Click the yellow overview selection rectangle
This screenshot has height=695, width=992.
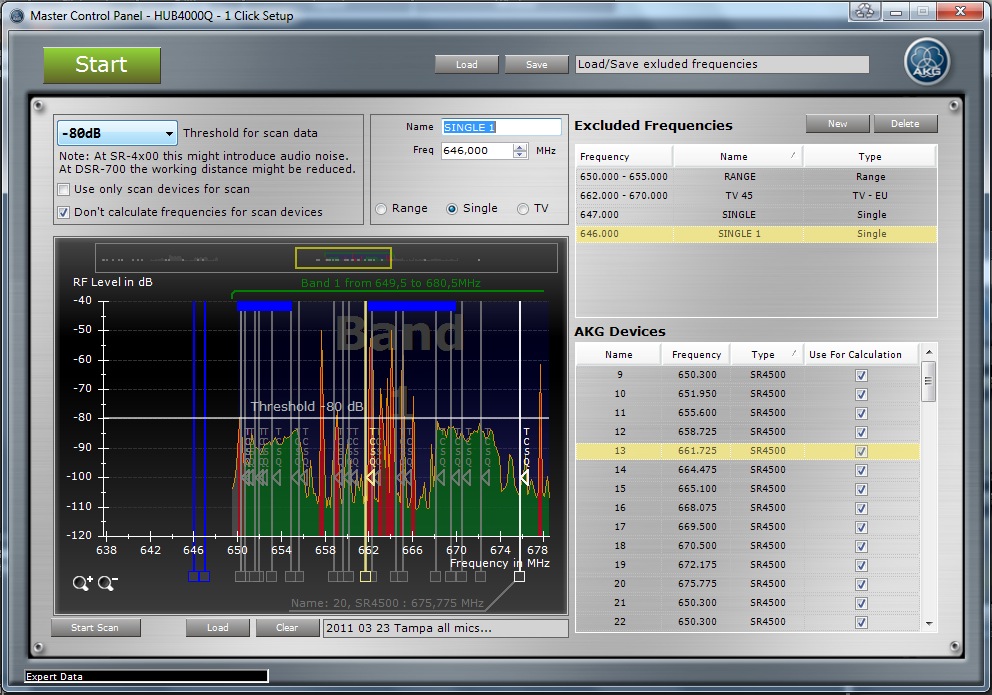coord(343,258)
